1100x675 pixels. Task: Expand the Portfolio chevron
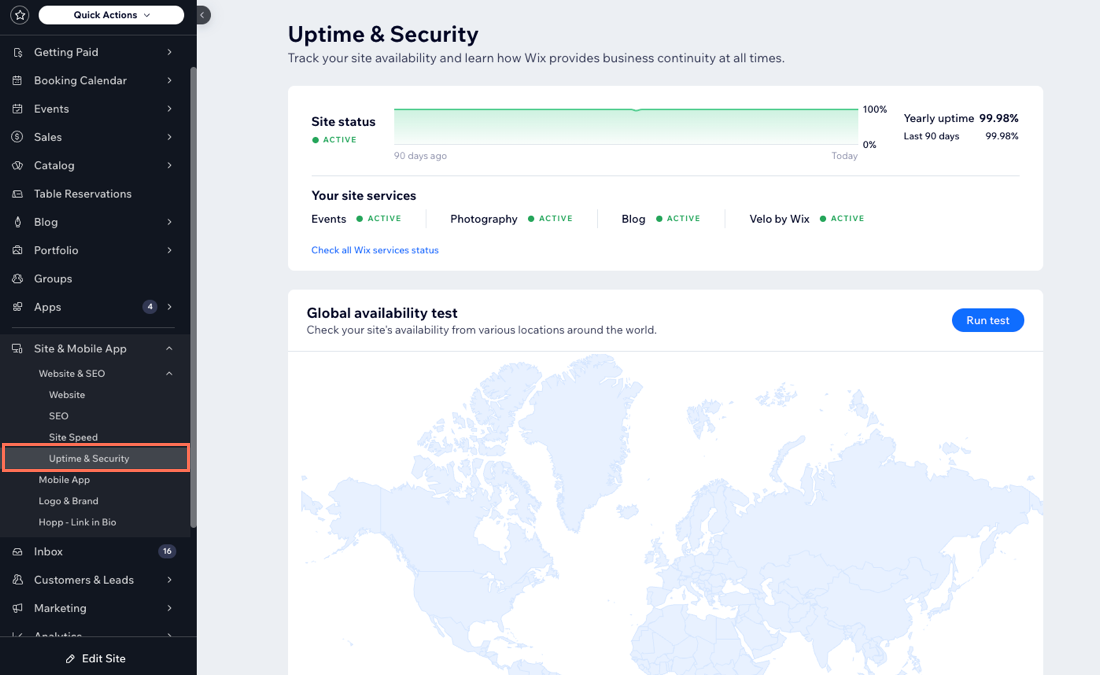click(x=170, y=250)
